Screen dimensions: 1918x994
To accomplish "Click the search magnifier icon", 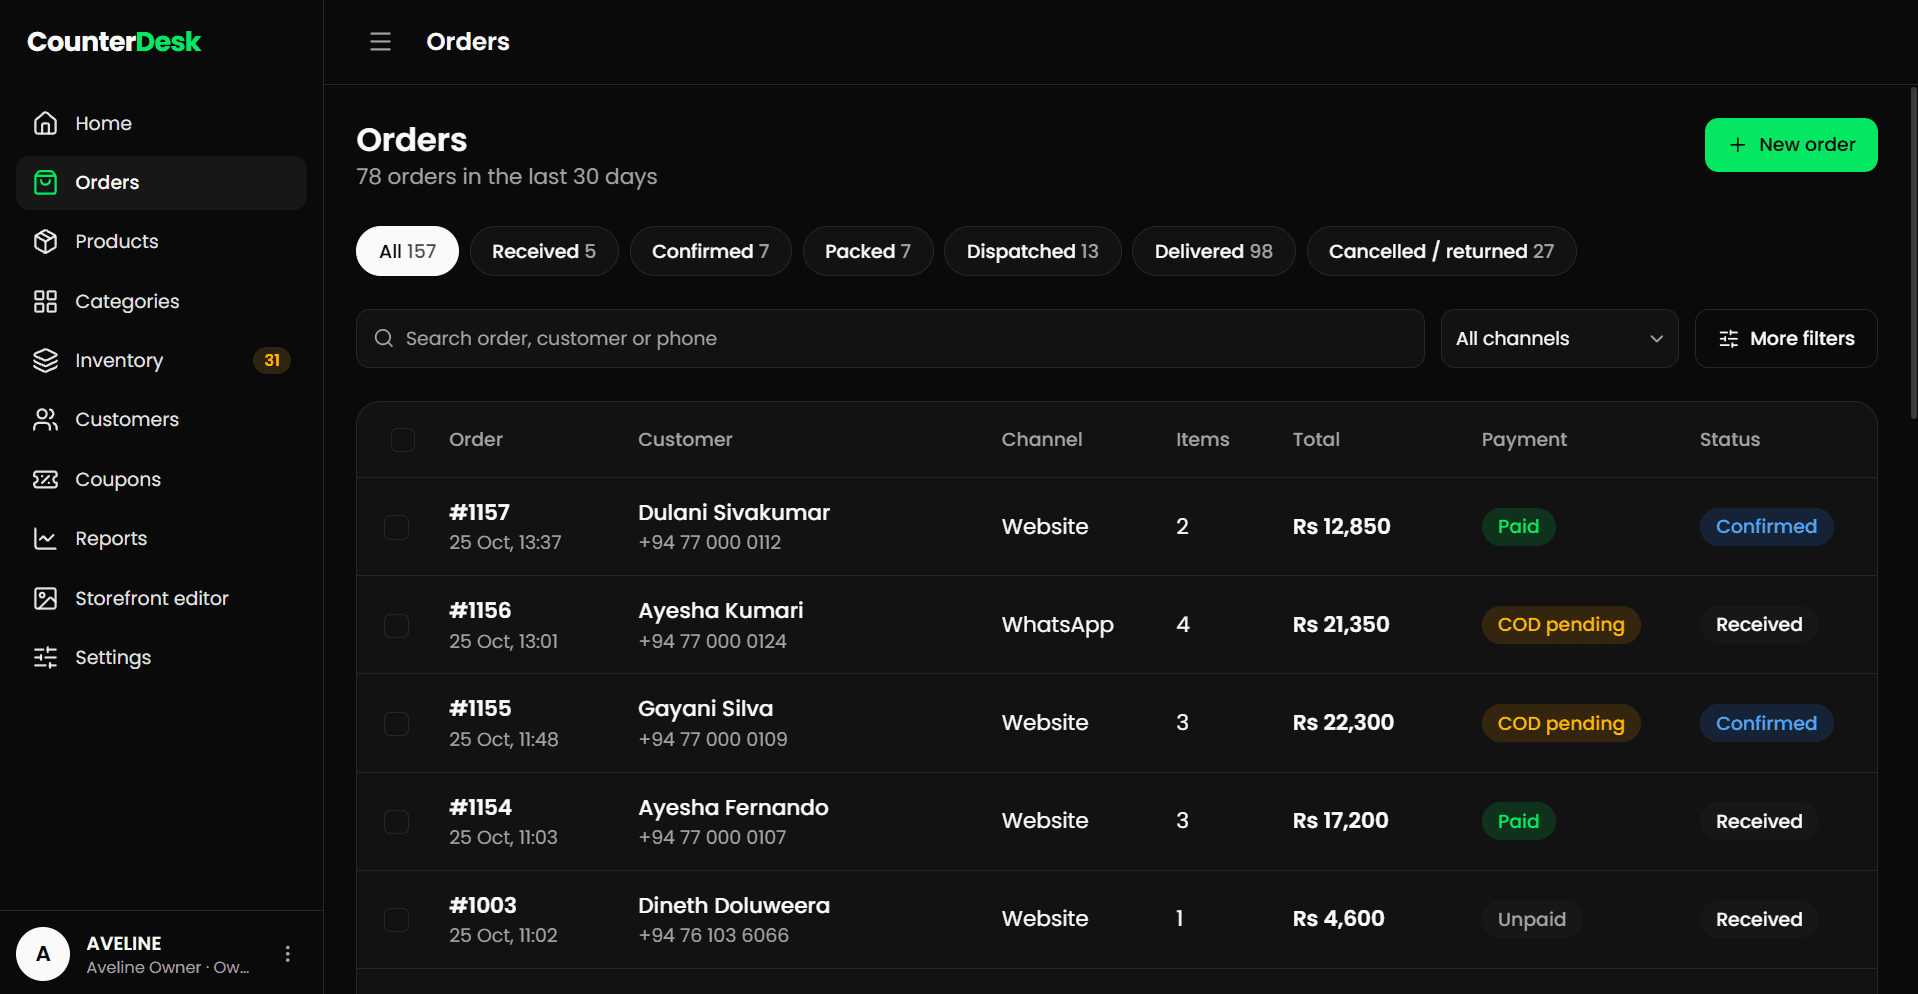I will 384,338.
